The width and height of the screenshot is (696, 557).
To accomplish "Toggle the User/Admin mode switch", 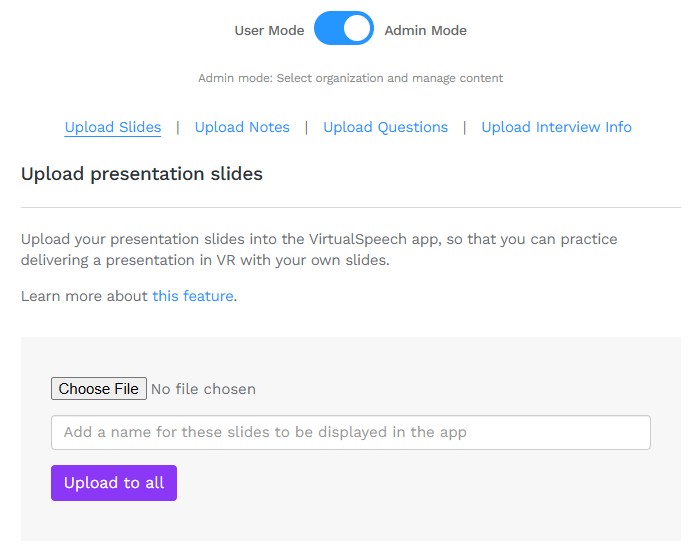I will click(x=344, y=28).
